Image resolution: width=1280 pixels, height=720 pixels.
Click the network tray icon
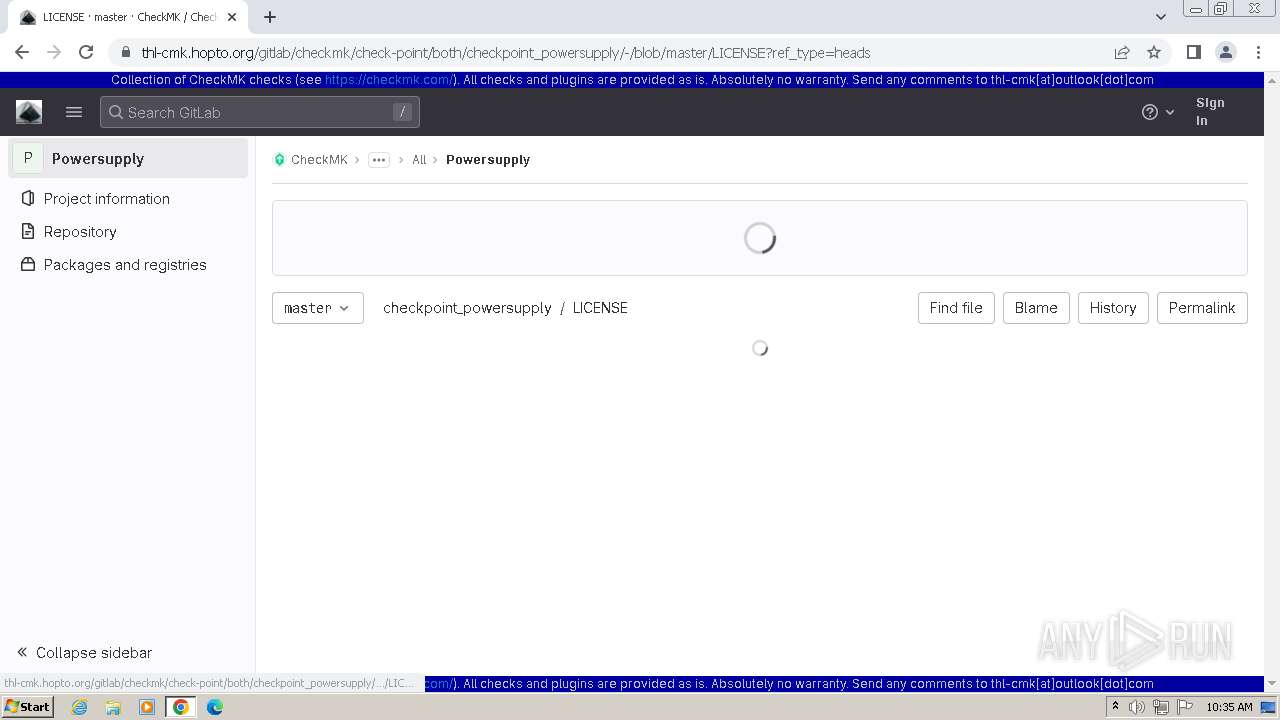(x=1161, y=707)
